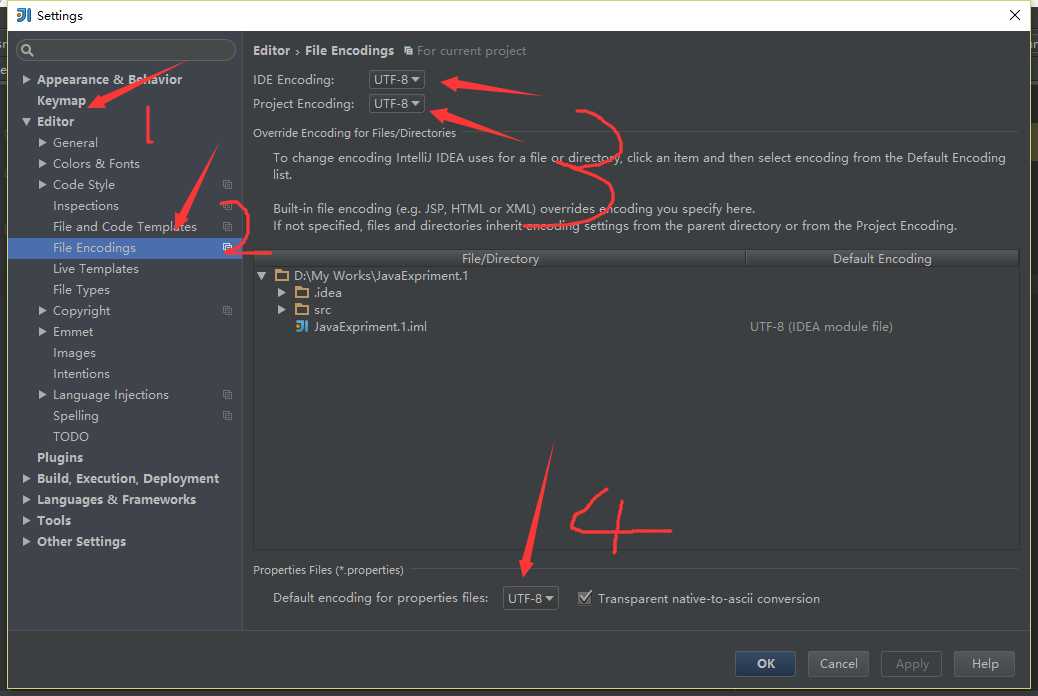Screen dimensions: 1038x696
Task: Click the project-level icon beside Copyright
Action: (227, 311)
